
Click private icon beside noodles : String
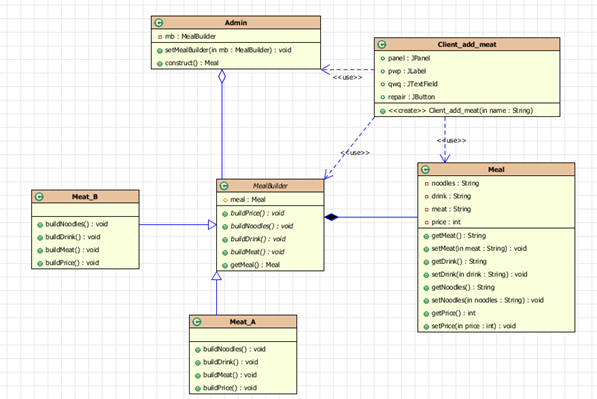(x=426, y=184)
